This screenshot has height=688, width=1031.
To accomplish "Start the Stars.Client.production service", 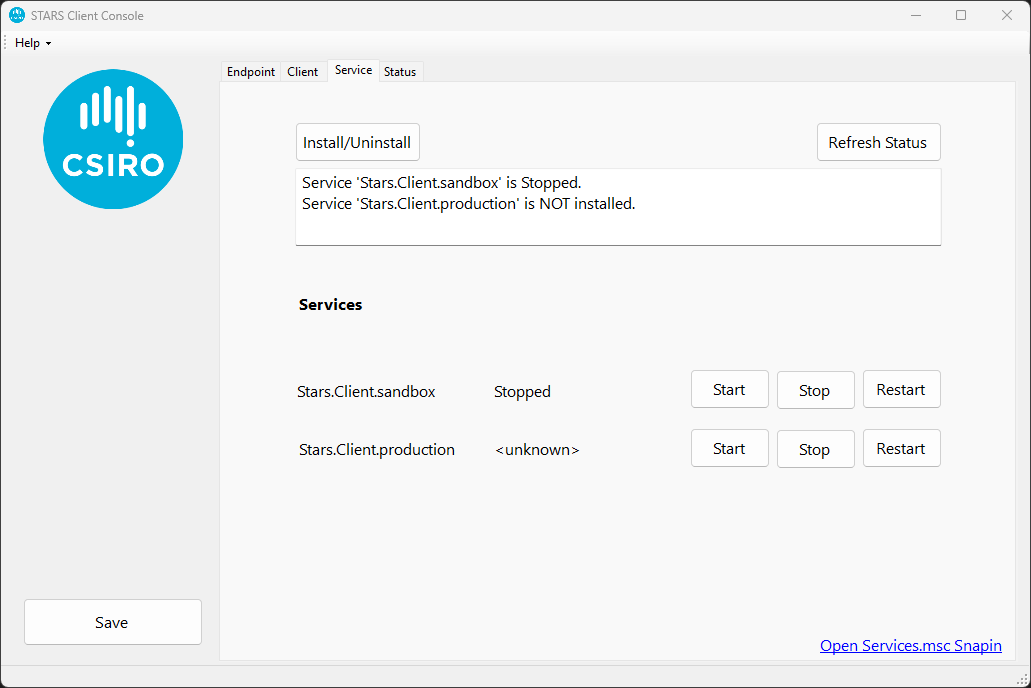I will coord(729,448).
